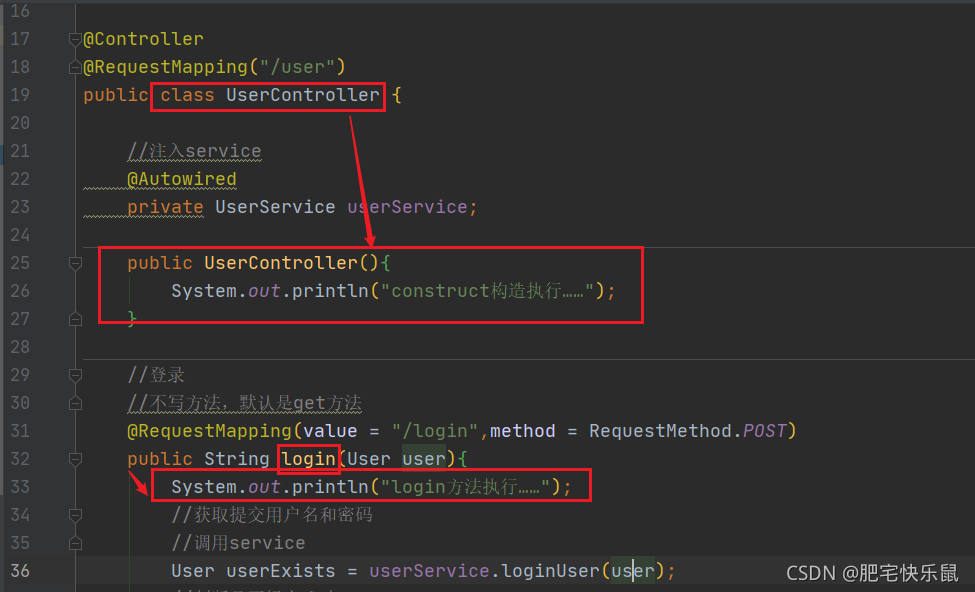
Task: Click the //调用service comment
Action: click(x=238, y=543)
